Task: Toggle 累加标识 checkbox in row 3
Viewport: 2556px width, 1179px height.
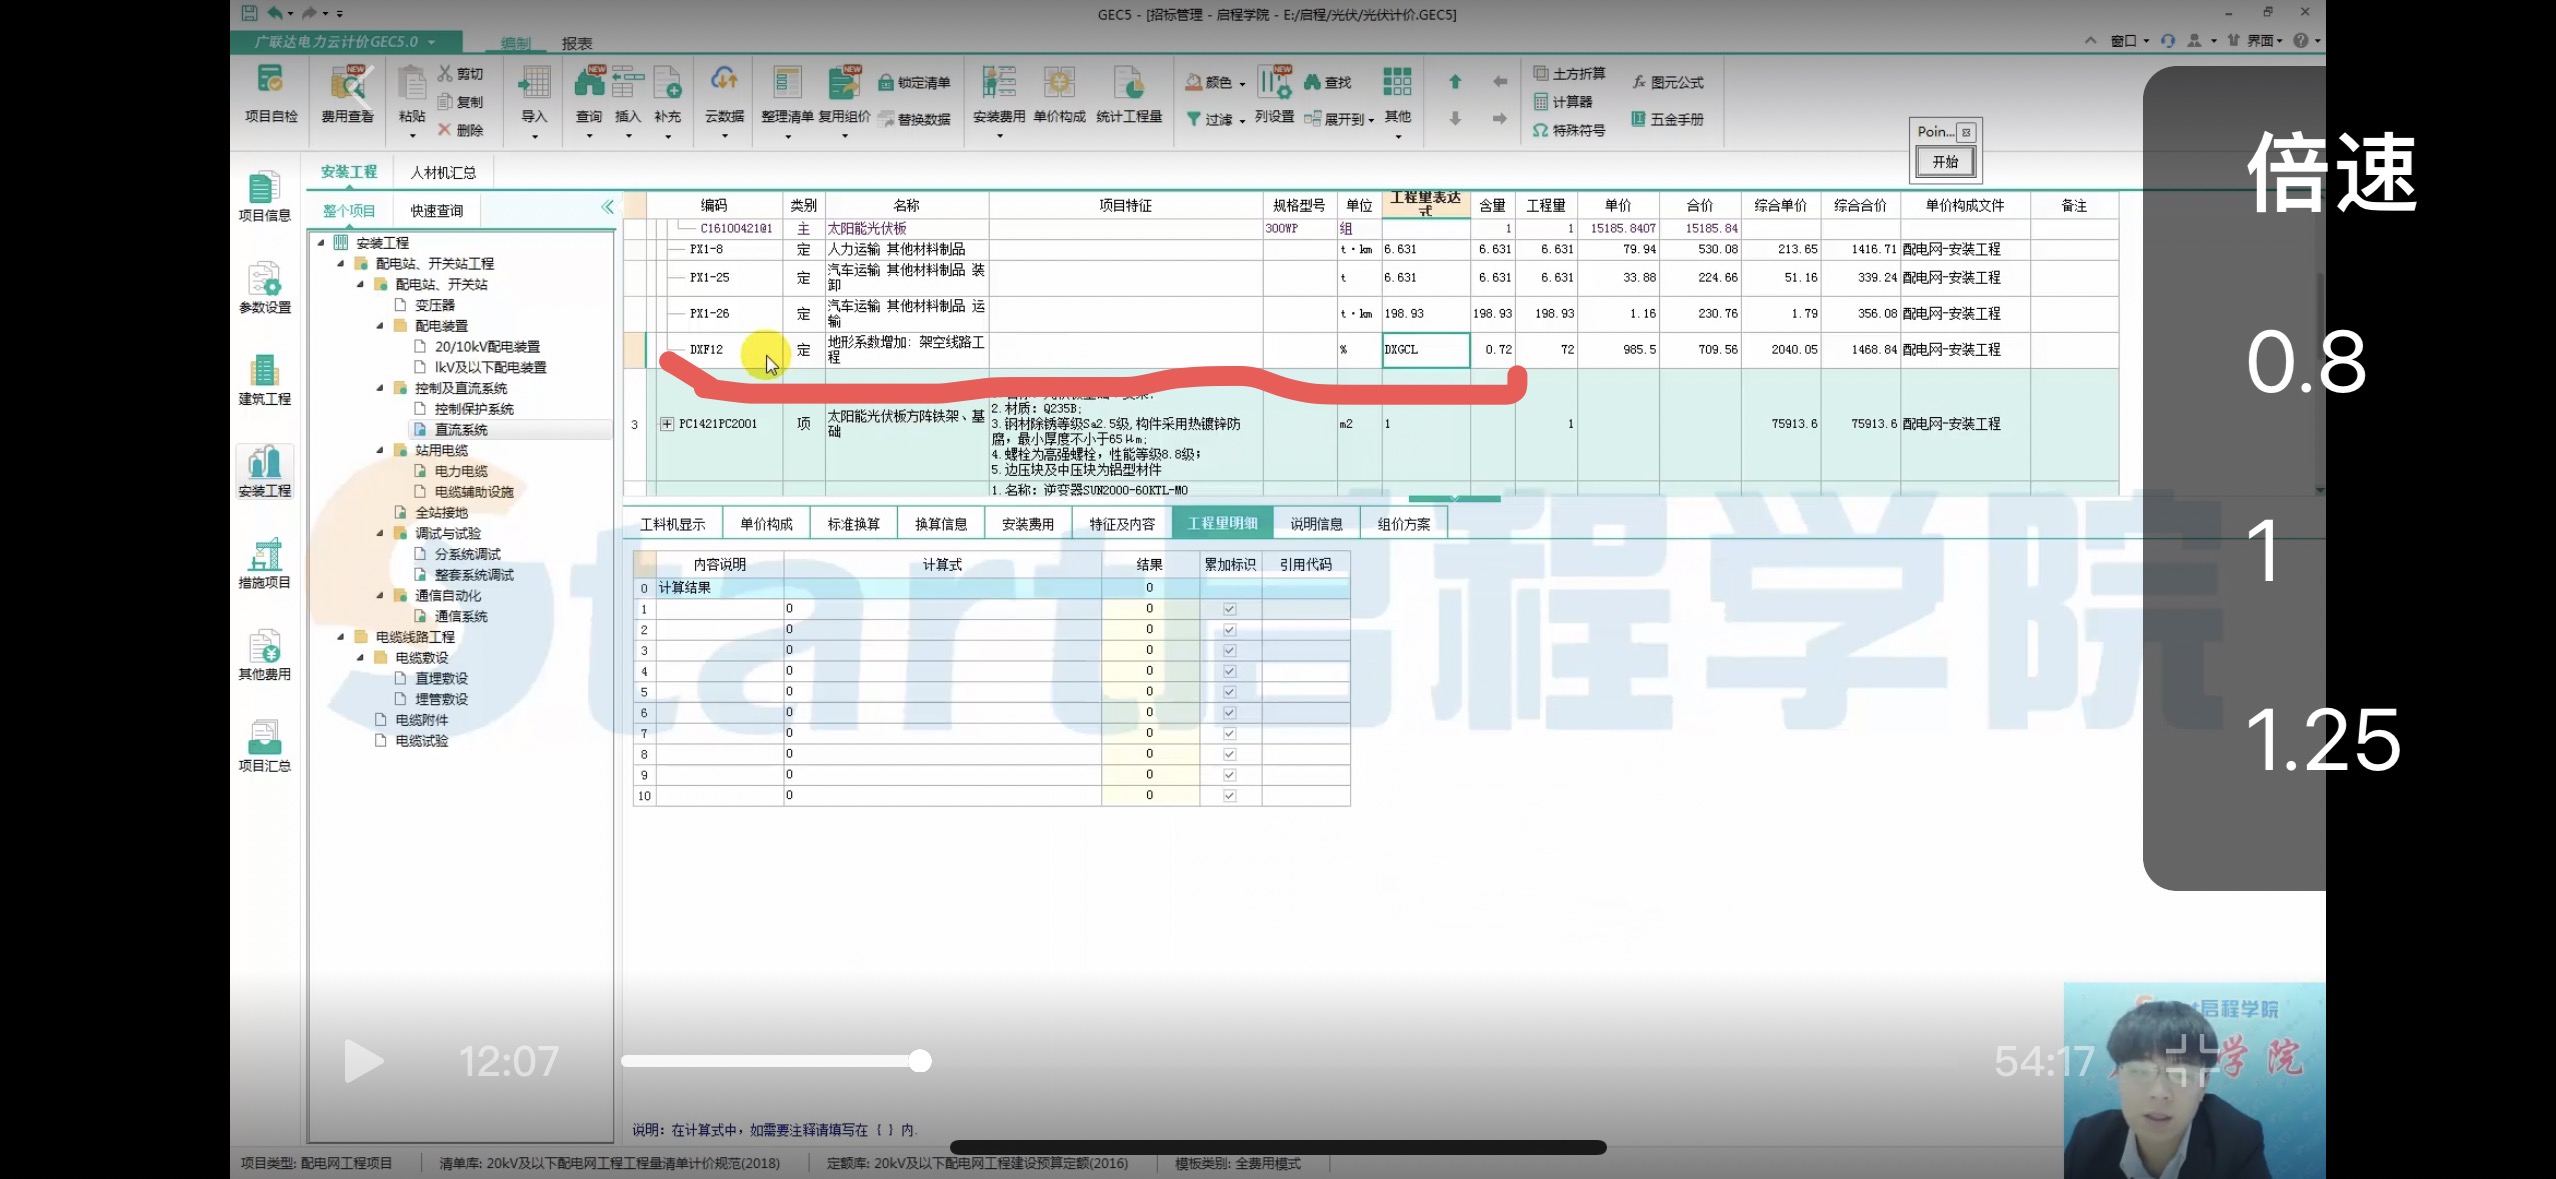Action: [x=1229, y=650]
